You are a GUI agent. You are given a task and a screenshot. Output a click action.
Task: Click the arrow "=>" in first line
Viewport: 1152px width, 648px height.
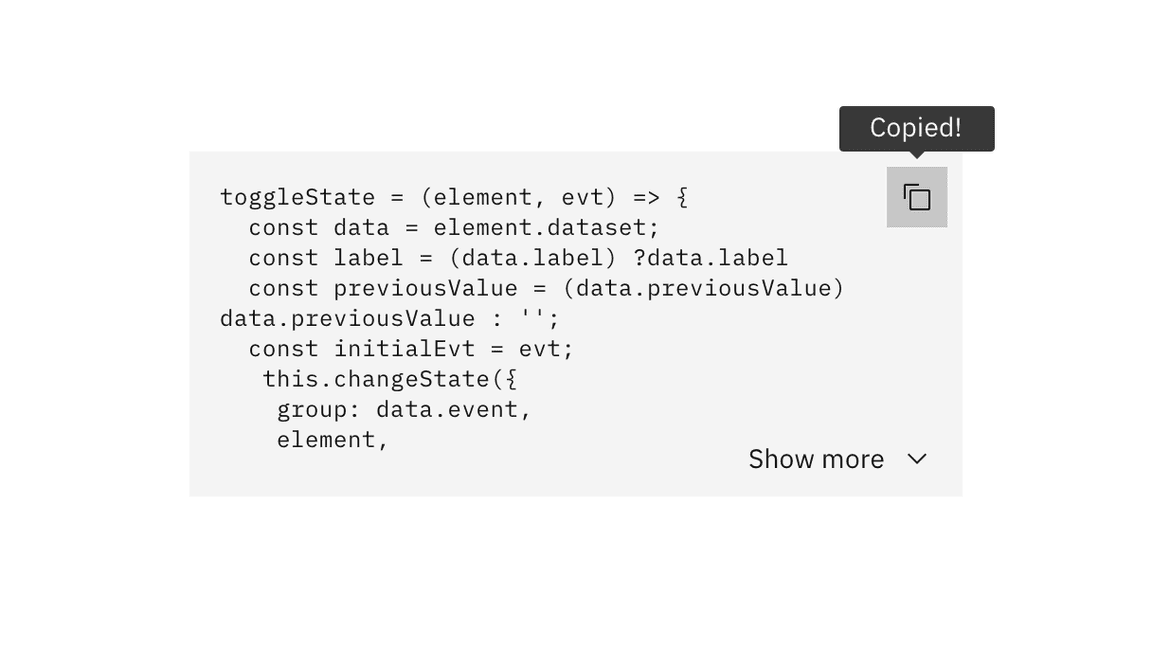(646, 197)
